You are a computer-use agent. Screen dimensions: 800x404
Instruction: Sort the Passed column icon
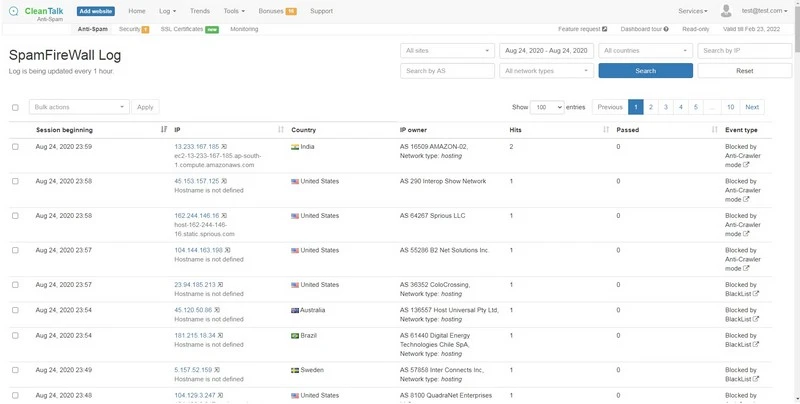coord(714,130)
